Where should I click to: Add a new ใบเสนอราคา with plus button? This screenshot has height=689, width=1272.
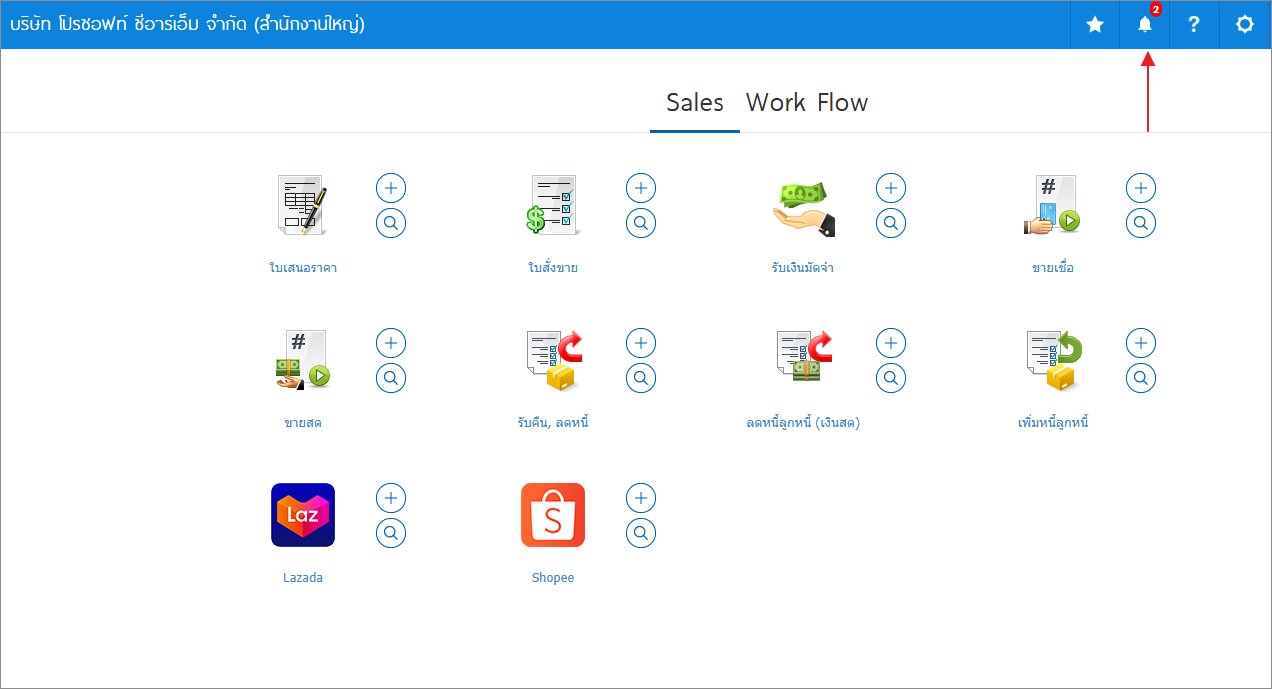coord(391,188)
